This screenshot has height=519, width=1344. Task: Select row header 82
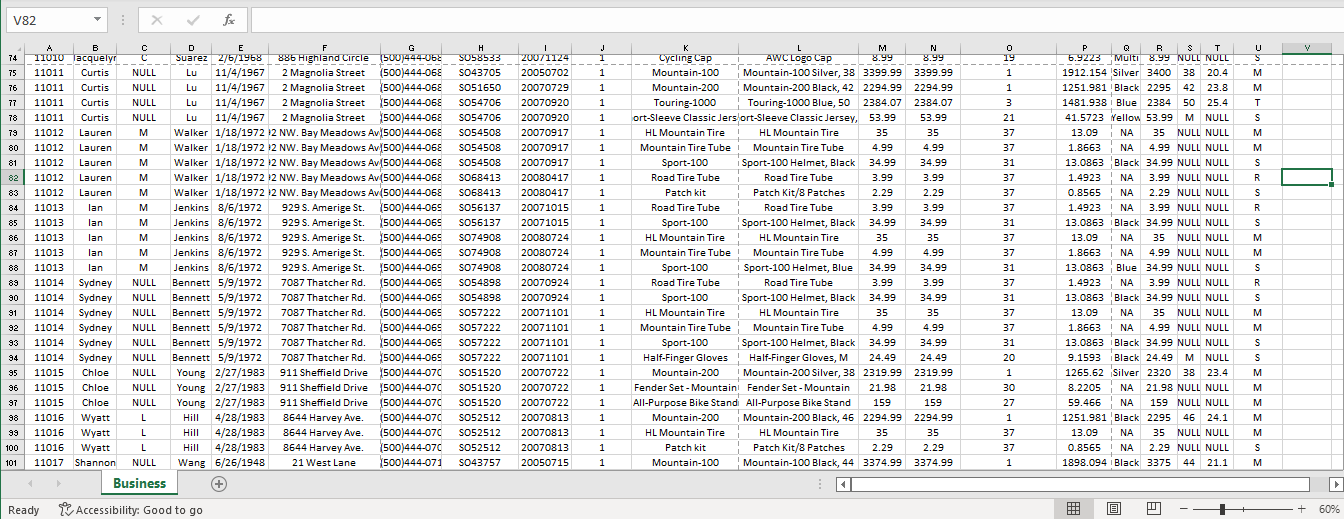tap(13, 177)
